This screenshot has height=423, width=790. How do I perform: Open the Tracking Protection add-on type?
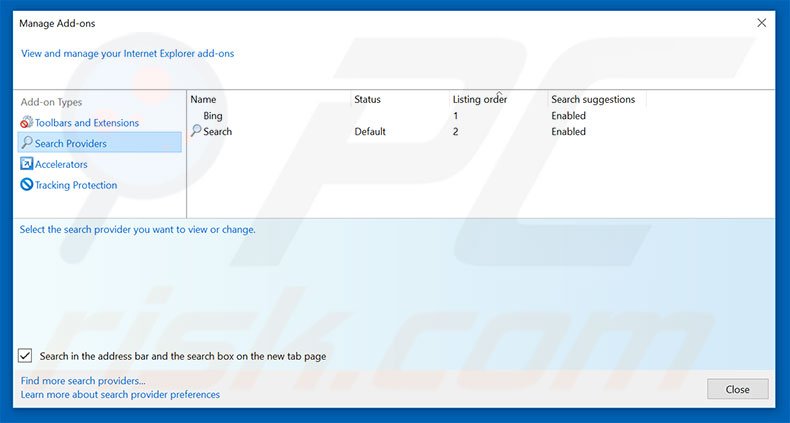(76, 185)
